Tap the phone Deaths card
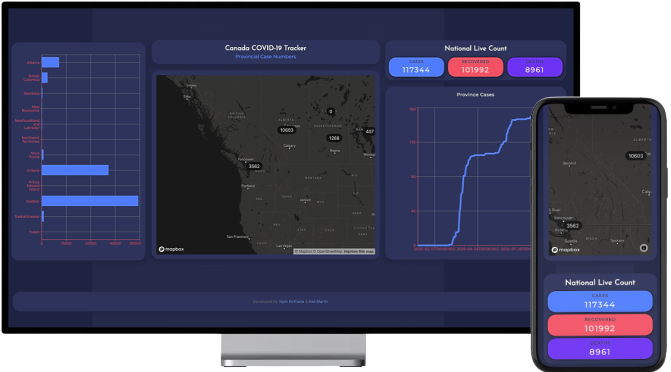The image size is (671, 372). [x=600, y=348]
